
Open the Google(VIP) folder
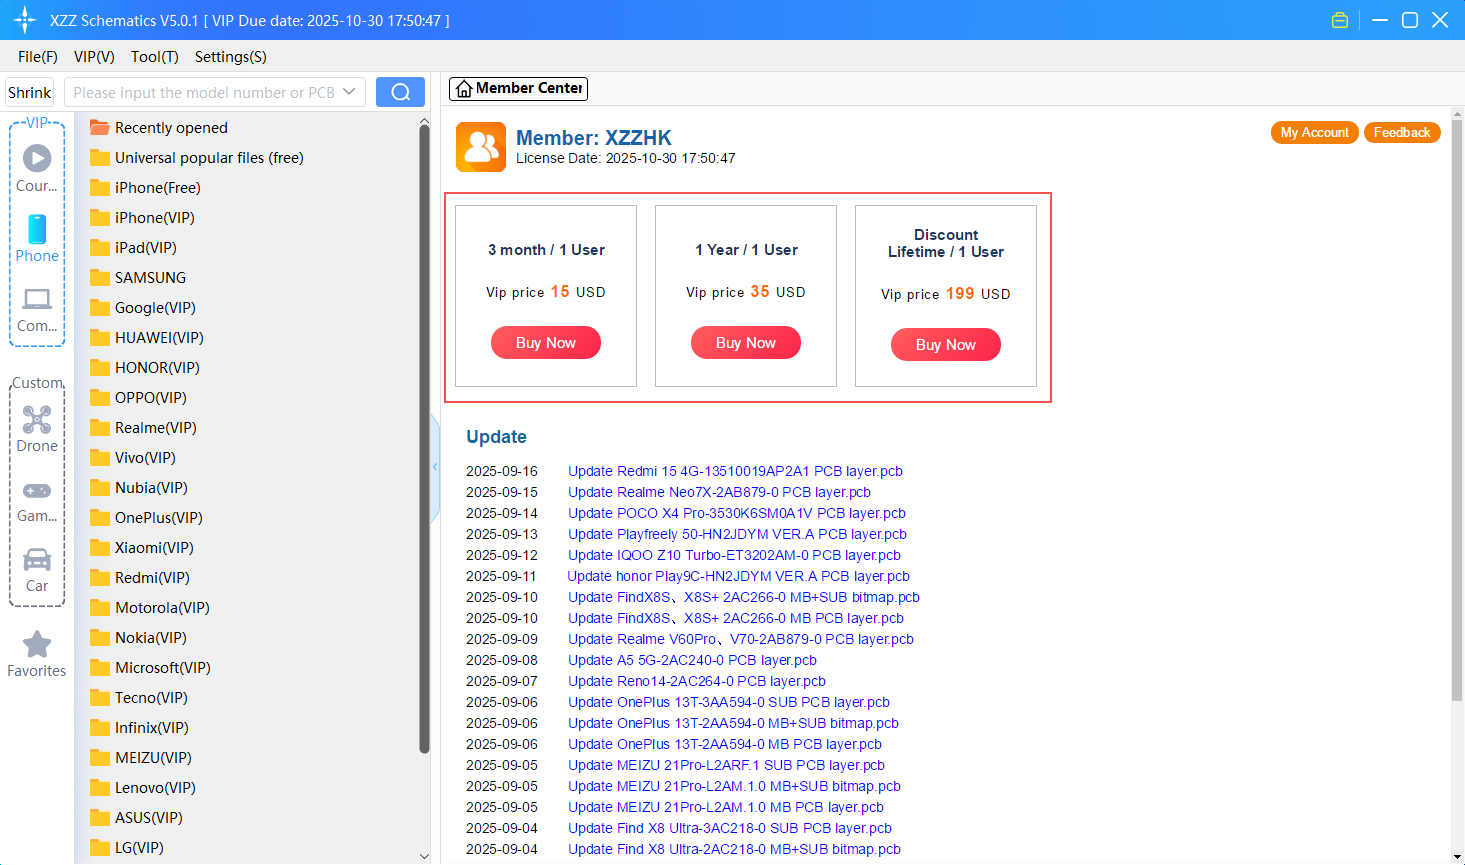pos(142,308)
